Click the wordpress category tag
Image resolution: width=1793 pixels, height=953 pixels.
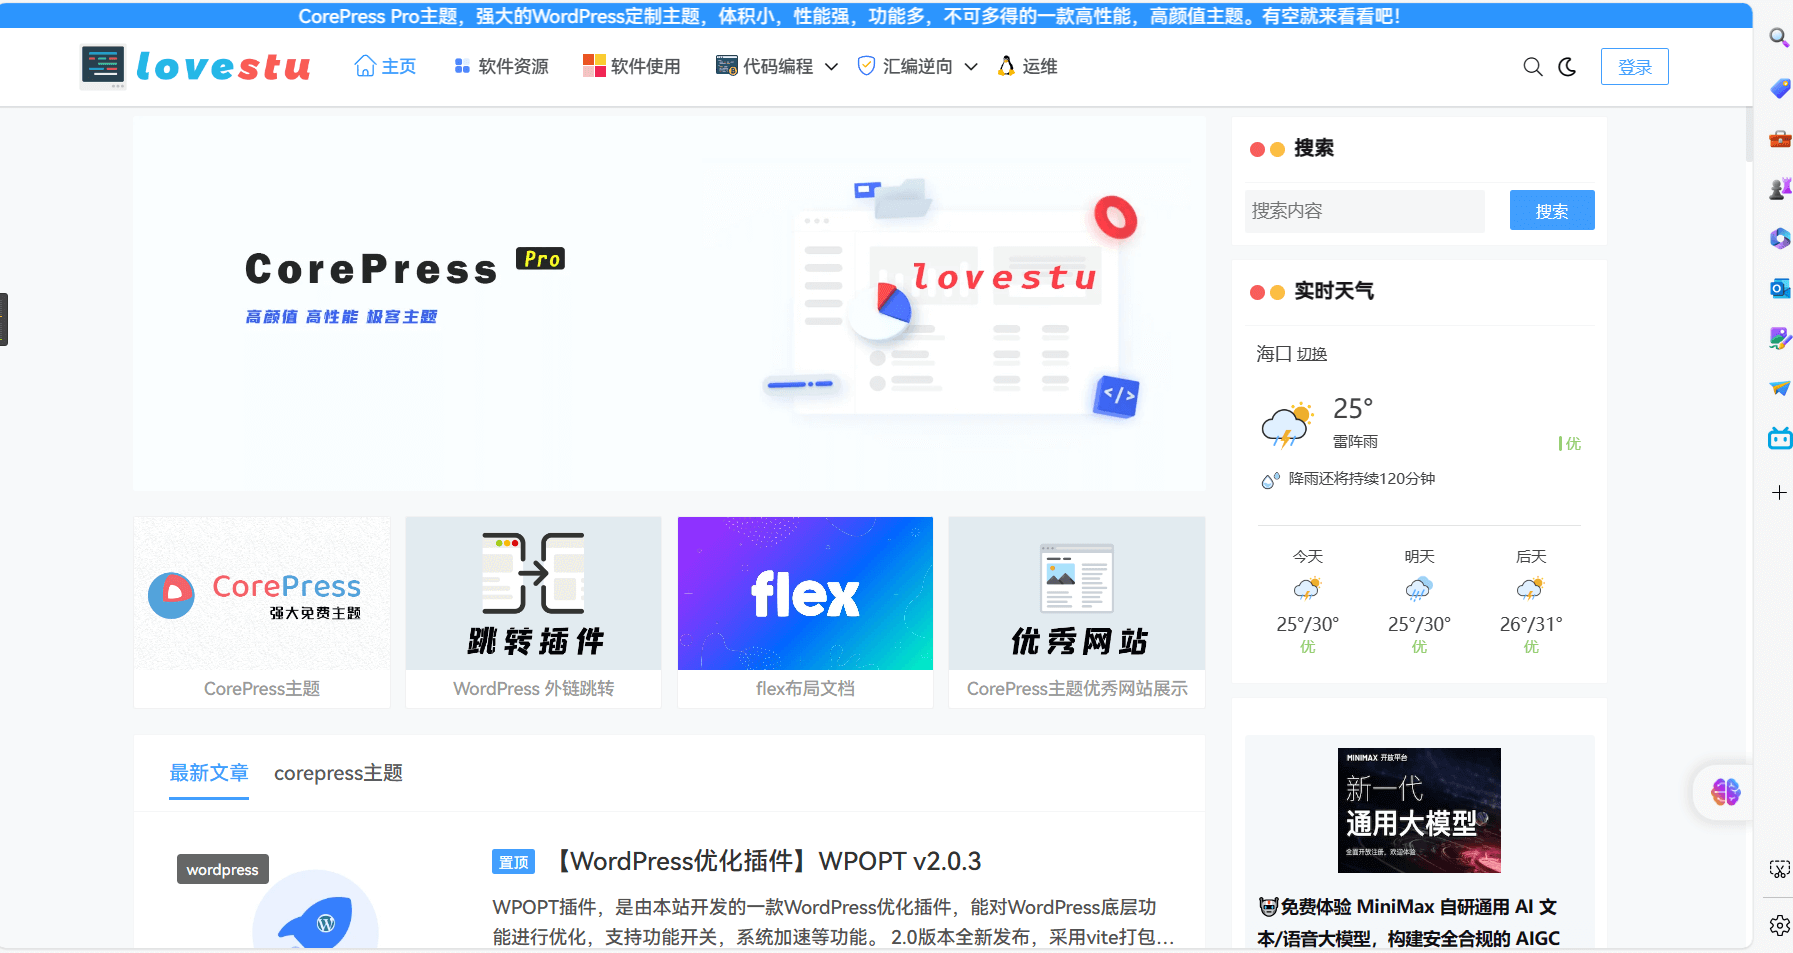pos(222,869)
